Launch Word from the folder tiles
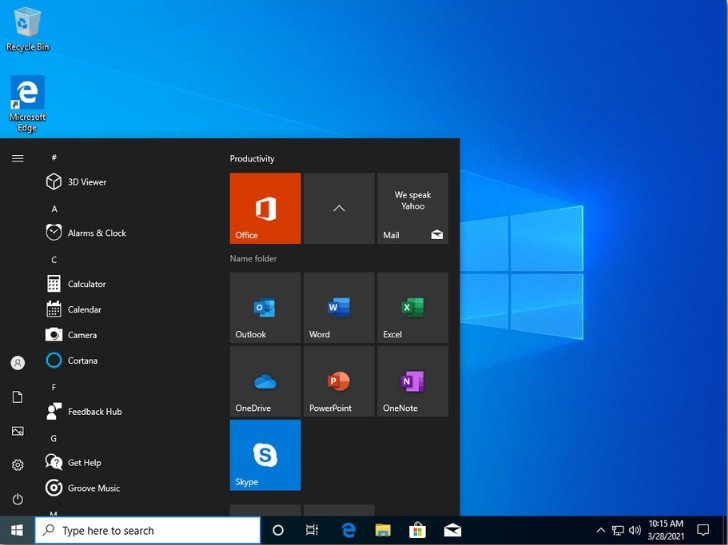 tap(339, 308)
